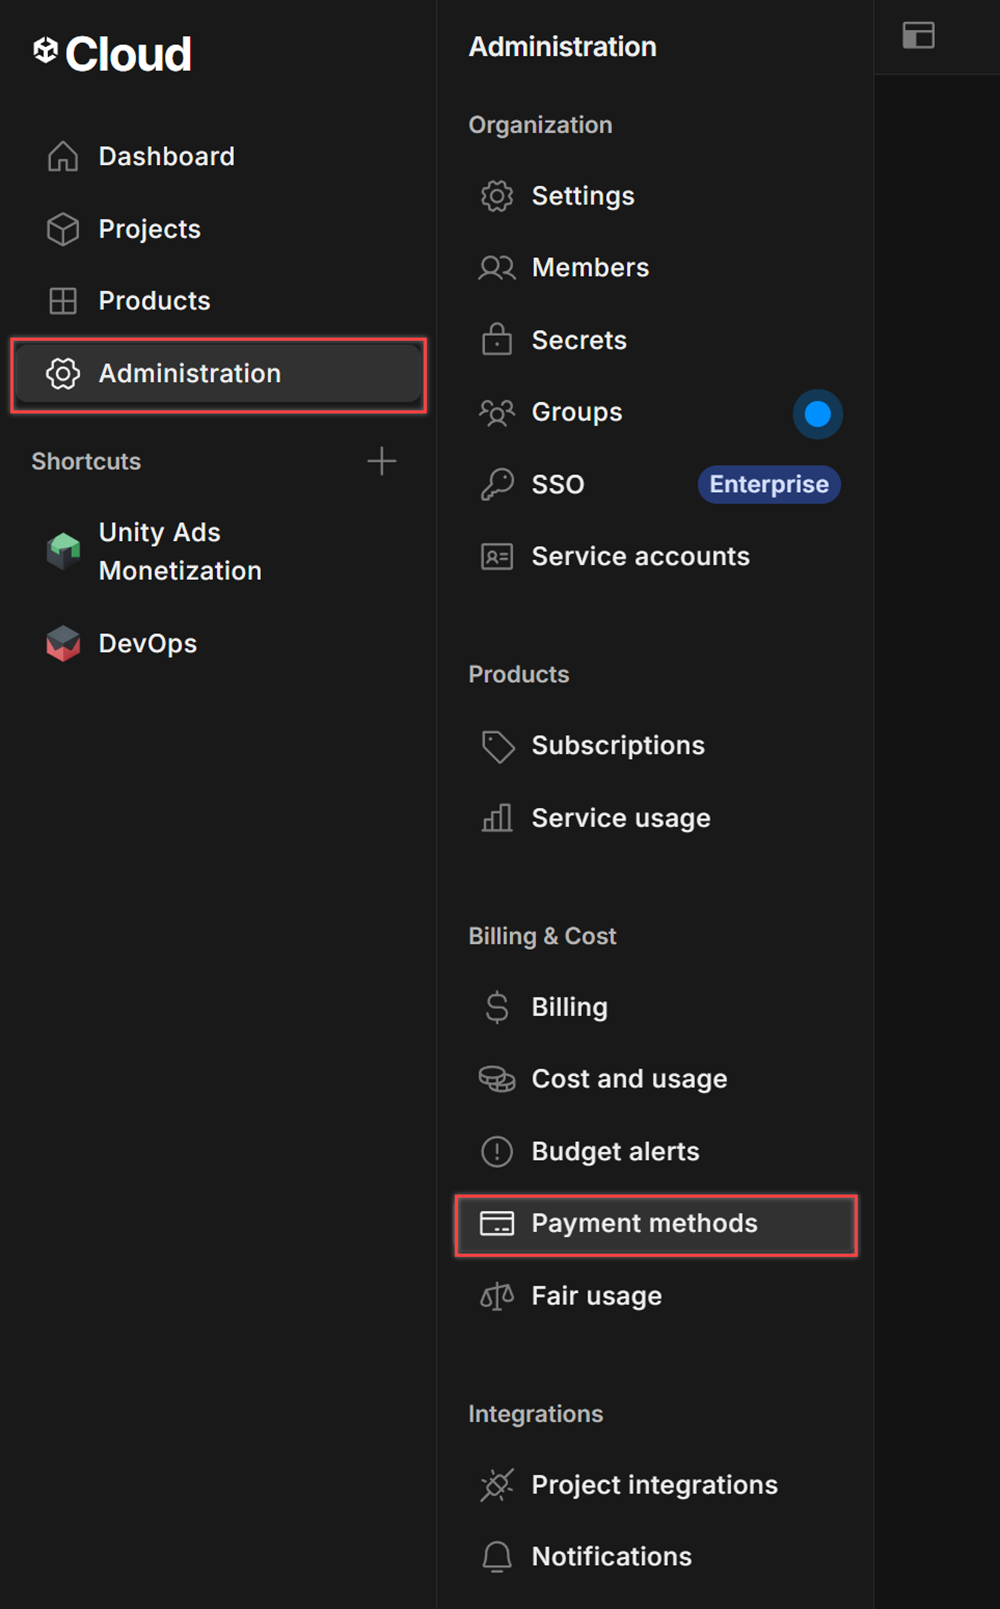Open Subscriptions under Products
Screen dimensions: 1000x1609
(656, 746)
